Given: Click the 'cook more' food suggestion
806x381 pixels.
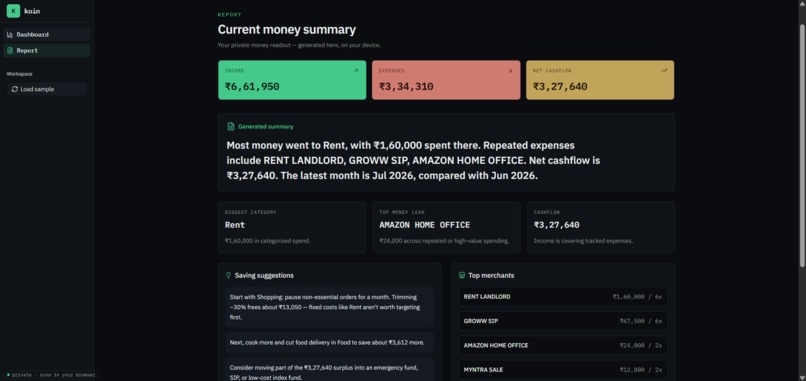Looking at the screenshot, I should point(329,342).
